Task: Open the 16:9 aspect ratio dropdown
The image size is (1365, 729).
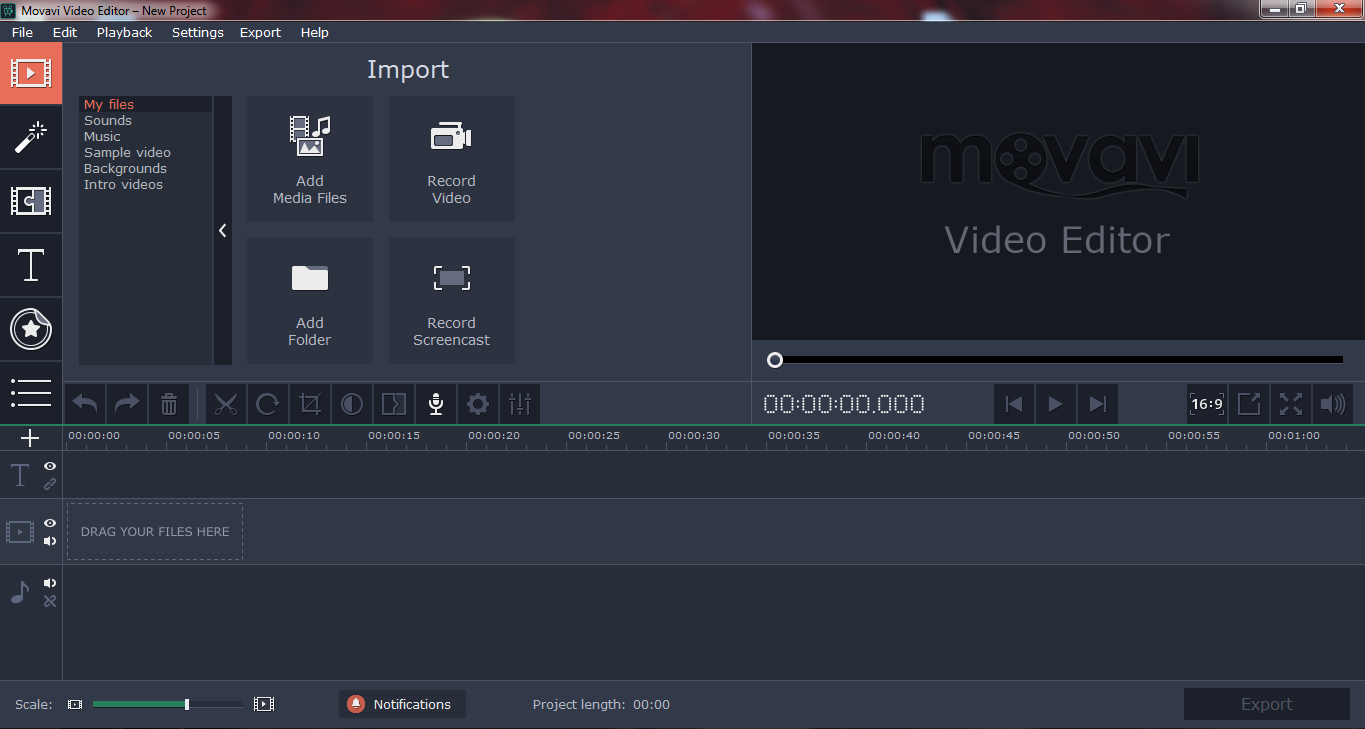Action: click(1207, 403)
